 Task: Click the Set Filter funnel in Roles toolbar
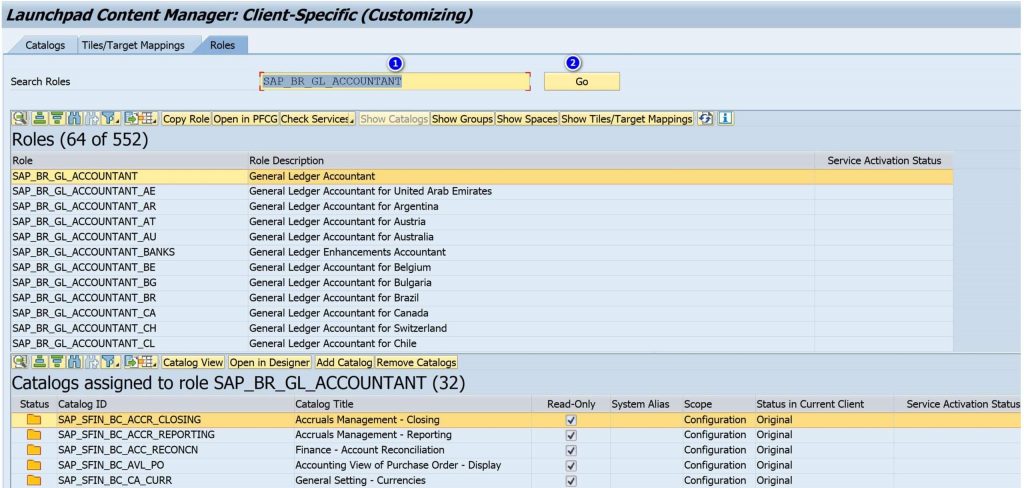[110, 119]
